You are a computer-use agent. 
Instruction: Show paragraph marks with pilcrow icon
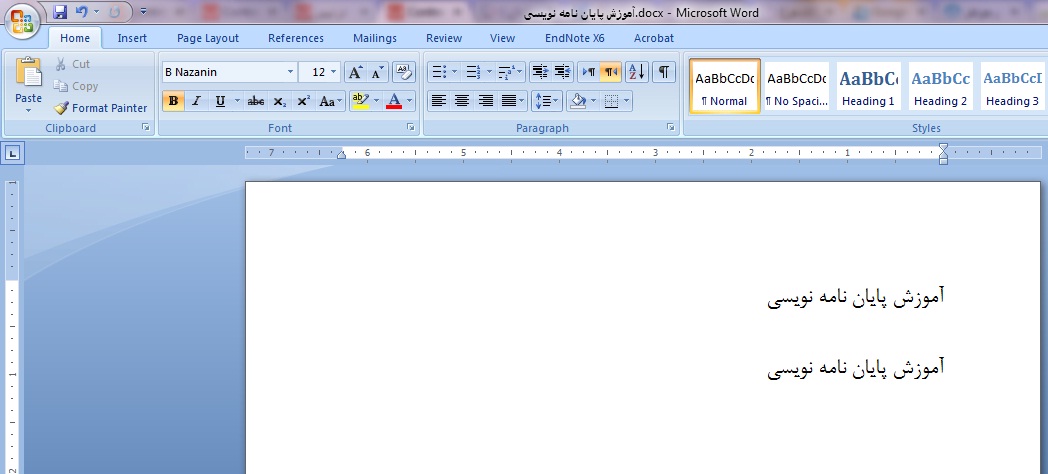pyautogui.click(x=664, y=72)
